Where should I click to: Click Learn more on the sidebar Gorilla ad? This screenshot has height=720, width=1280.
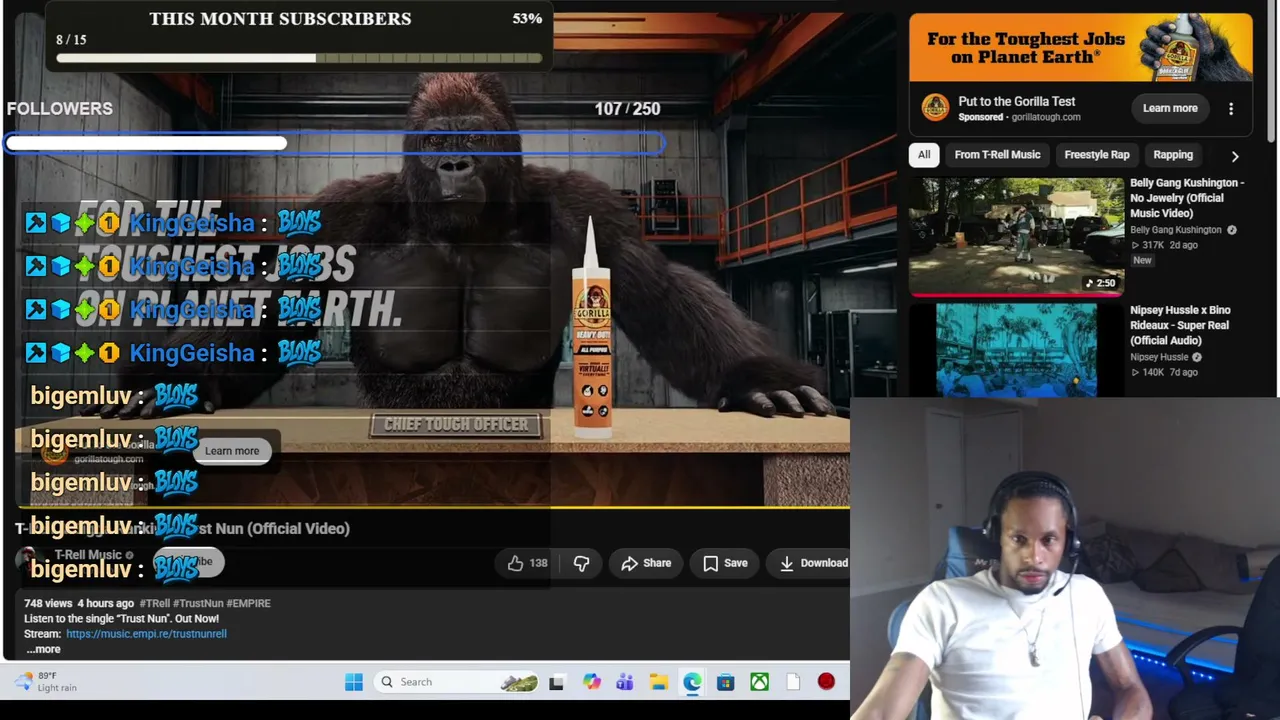click(x=1170, y=108)
